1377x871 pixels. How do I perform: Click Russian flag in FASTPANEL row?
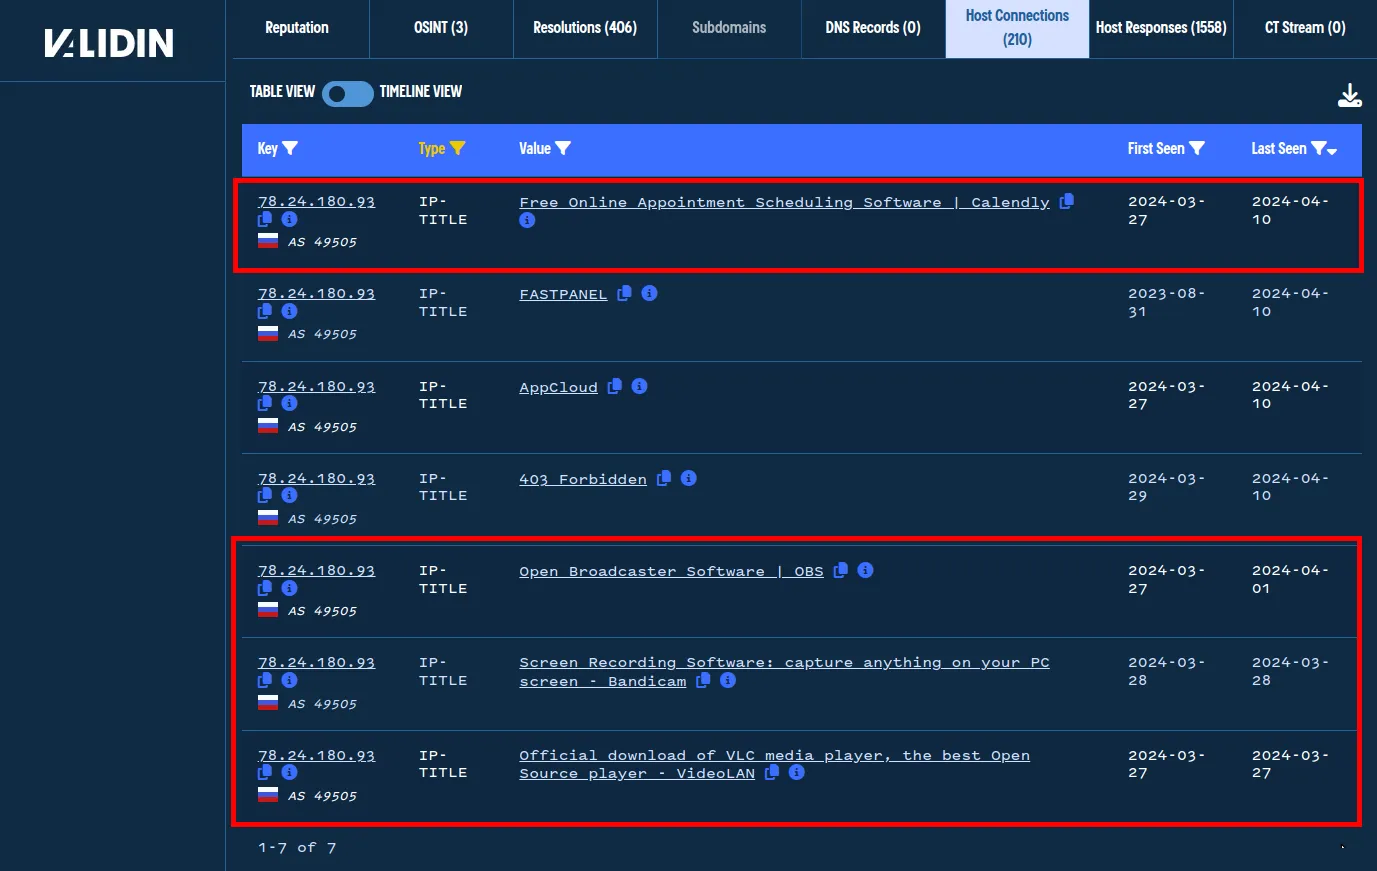268,333
